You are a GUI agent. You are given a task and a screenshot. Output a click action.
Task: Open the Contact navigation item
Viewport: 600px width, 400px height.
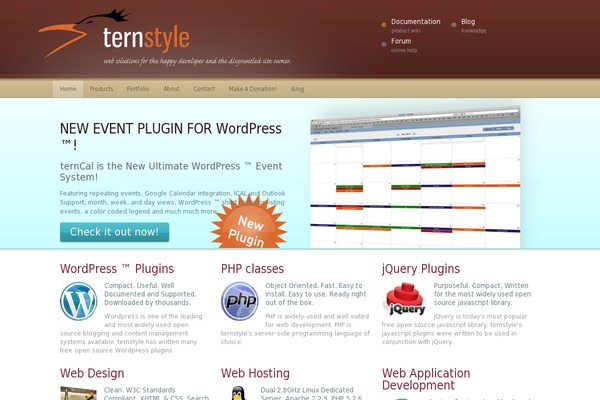(x=204, y=89)
